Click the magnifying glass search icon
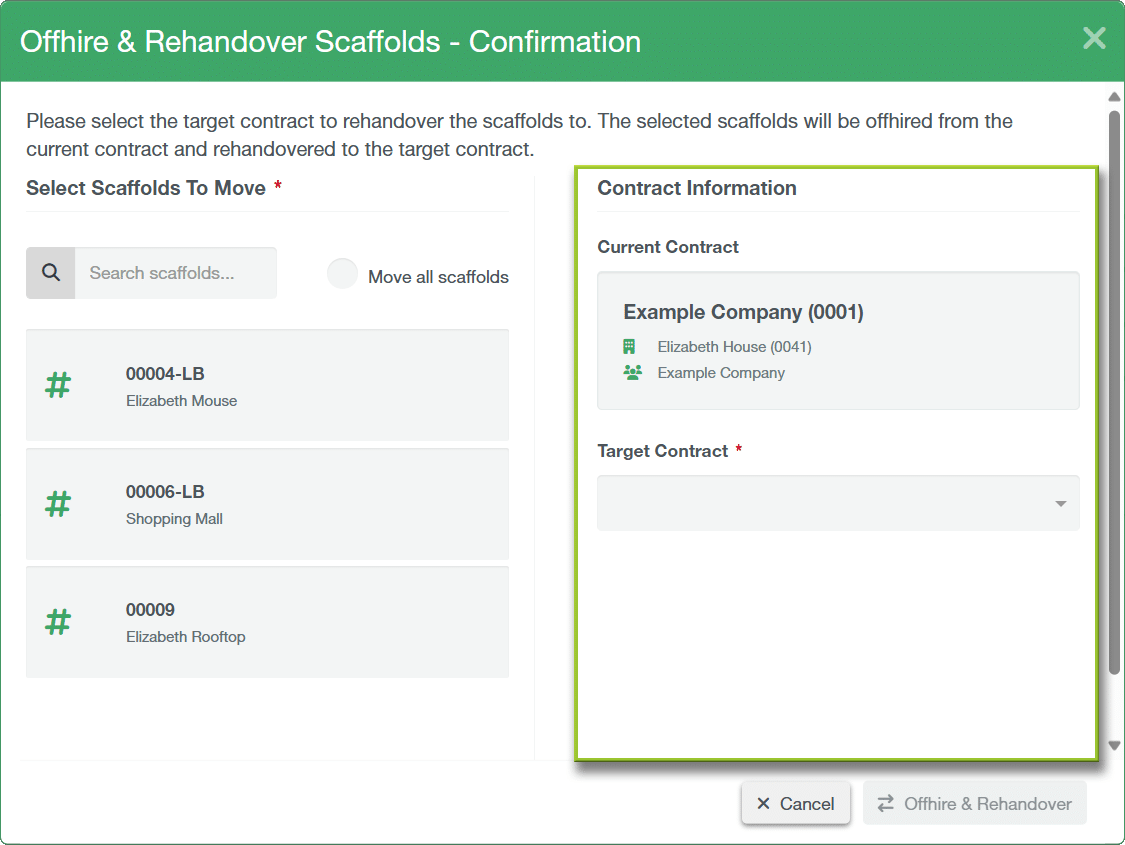The width and height of the screenshot is (1125, 845). coord(51,273)
